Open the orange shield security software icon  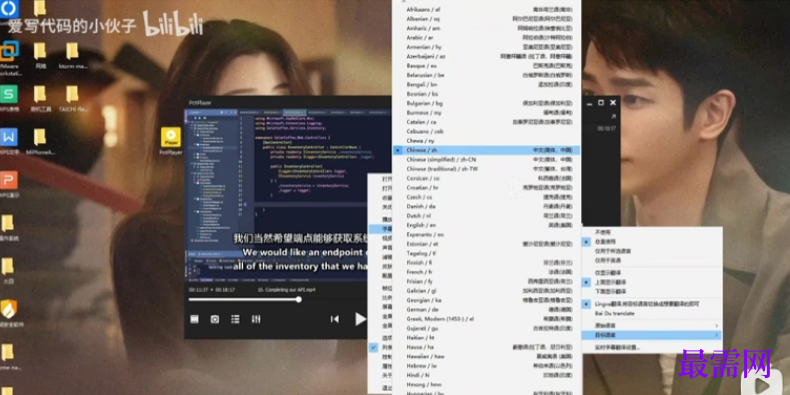[9, 313]
